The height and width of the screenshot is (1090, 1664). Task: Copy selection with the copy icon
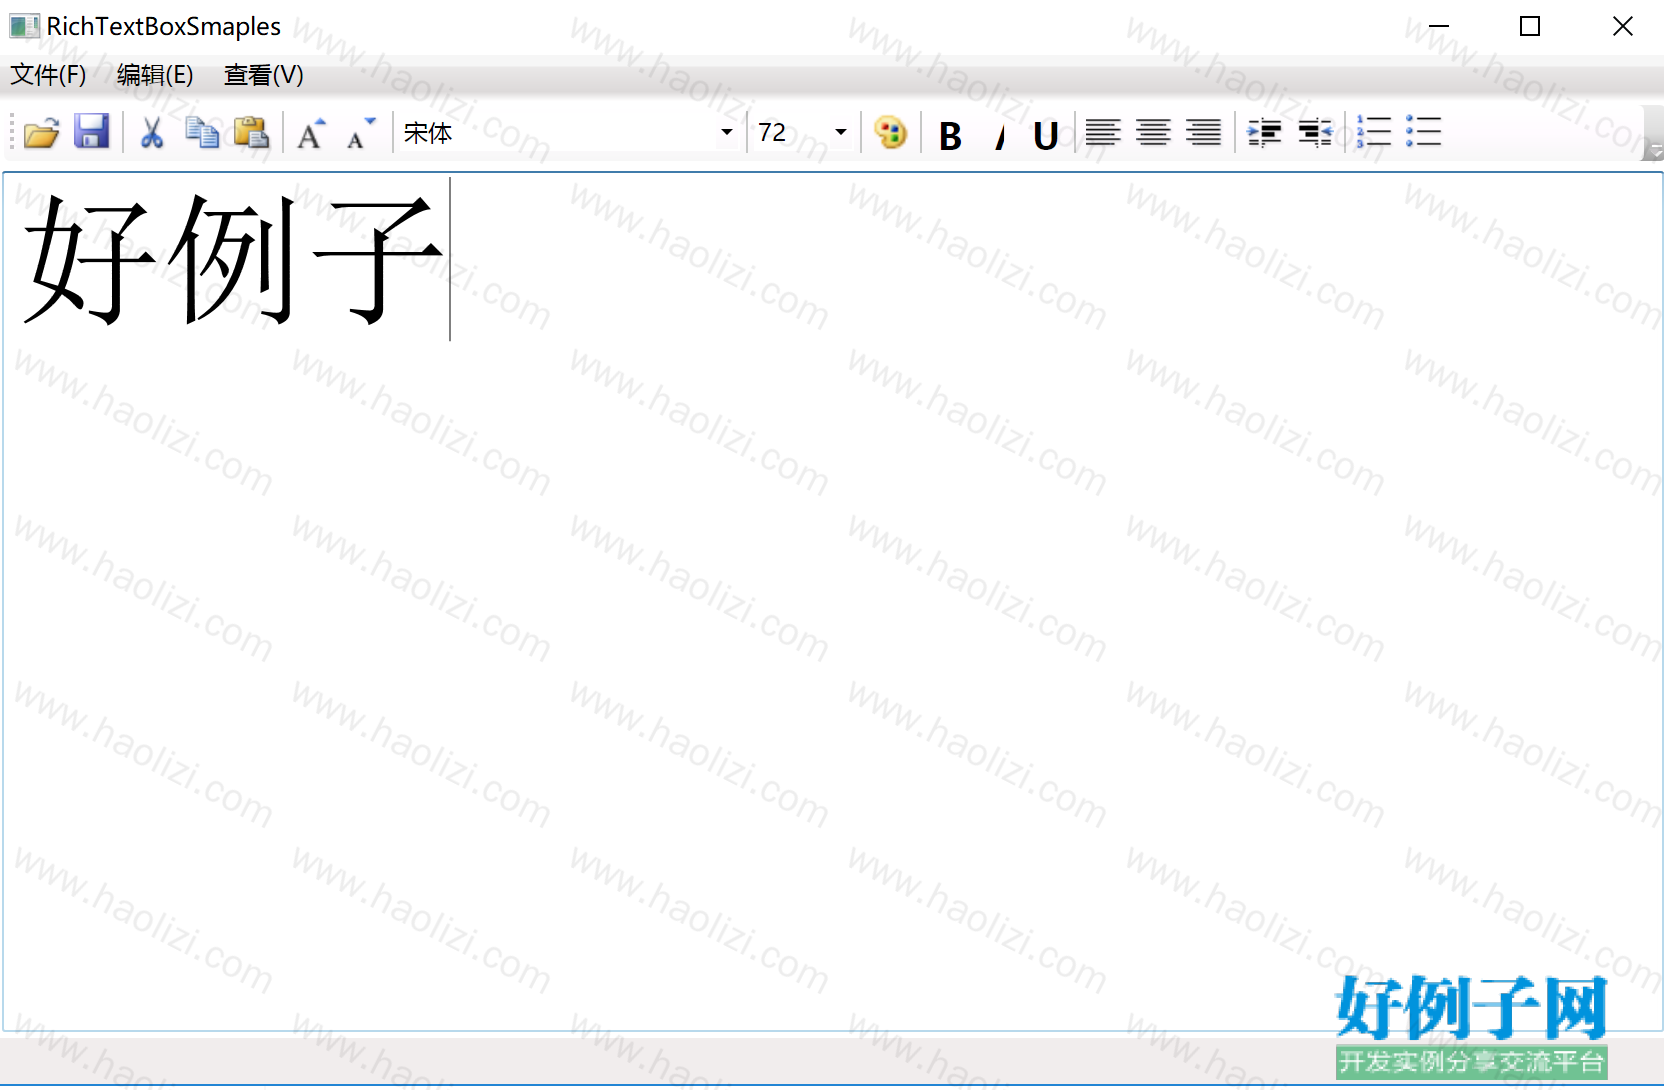pyautogui.click(x=202, y=132)
